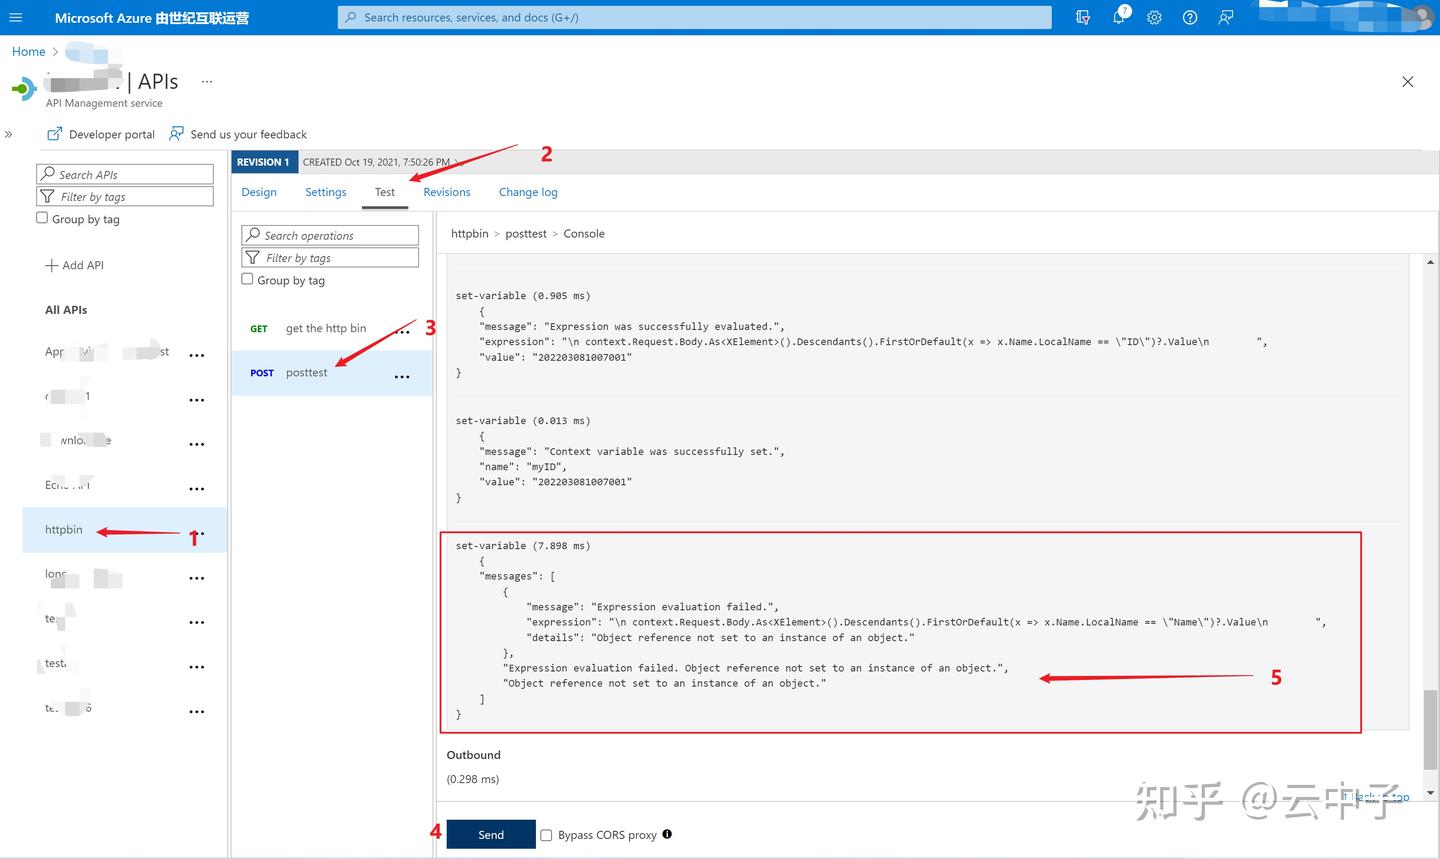The image size is (1440, 859).
Task: Open Cloud Shell icon in top bar
Action: tap(1082, 17)
